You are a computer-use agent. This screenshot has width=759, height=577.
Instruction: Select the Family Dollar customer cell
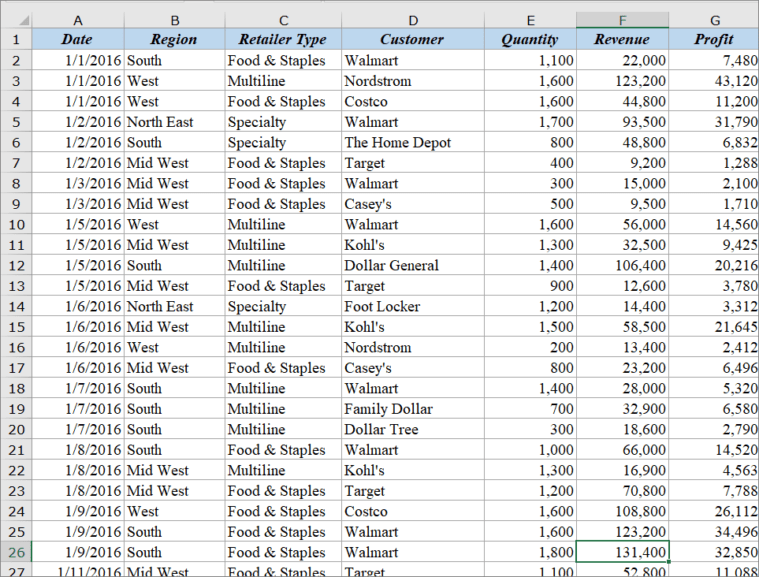pyautogui.click(x=413, y=409)
